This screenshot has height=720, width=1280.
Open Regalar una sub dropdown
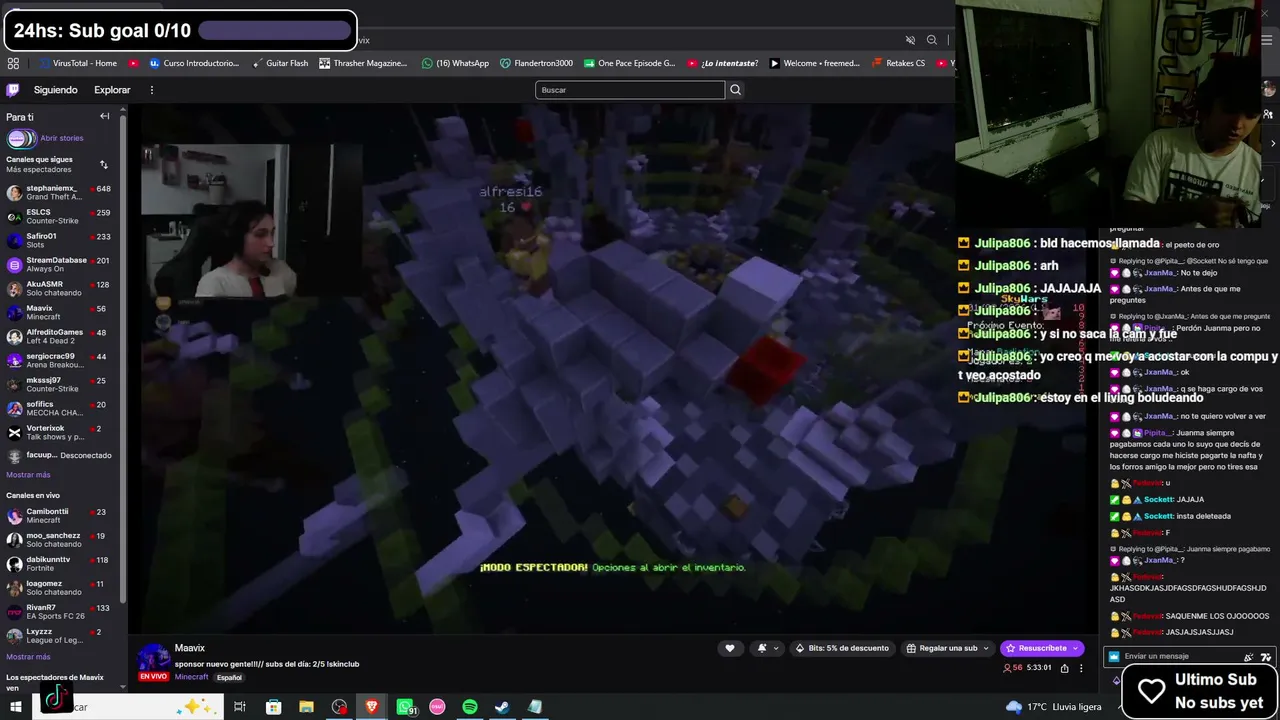(x=948, y=648)
